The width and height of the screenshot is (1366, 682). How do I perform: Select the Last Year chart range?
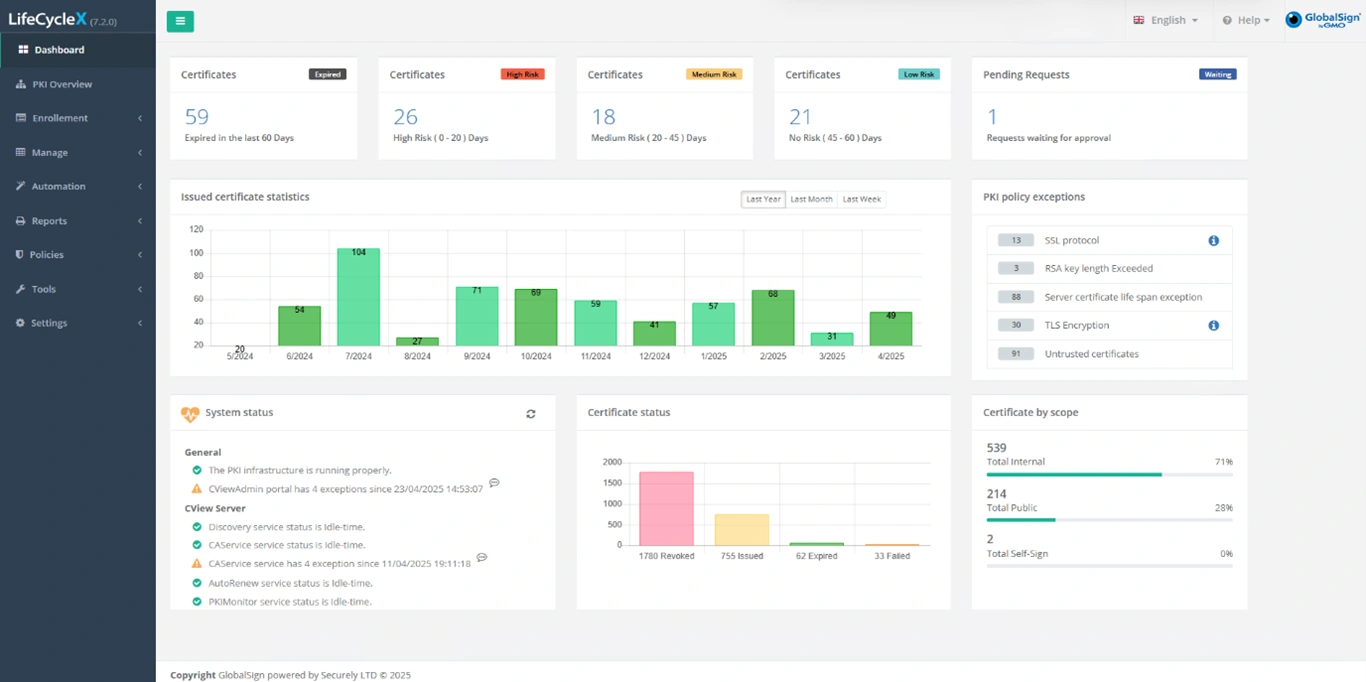coord(763,200)
